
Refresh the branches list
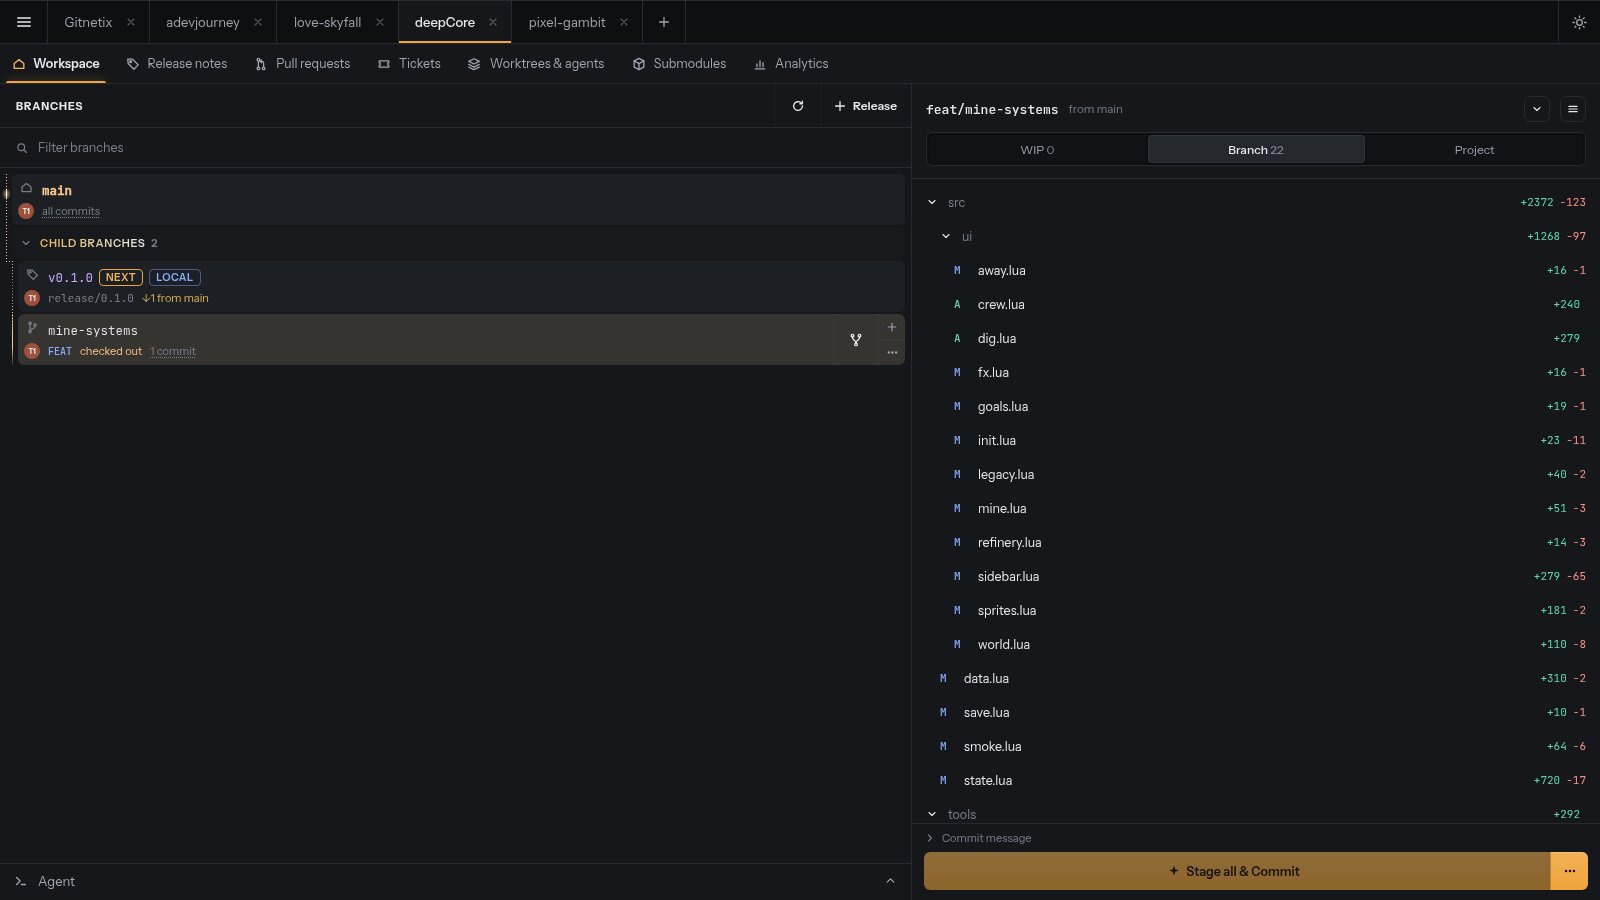tap(798, 106)
